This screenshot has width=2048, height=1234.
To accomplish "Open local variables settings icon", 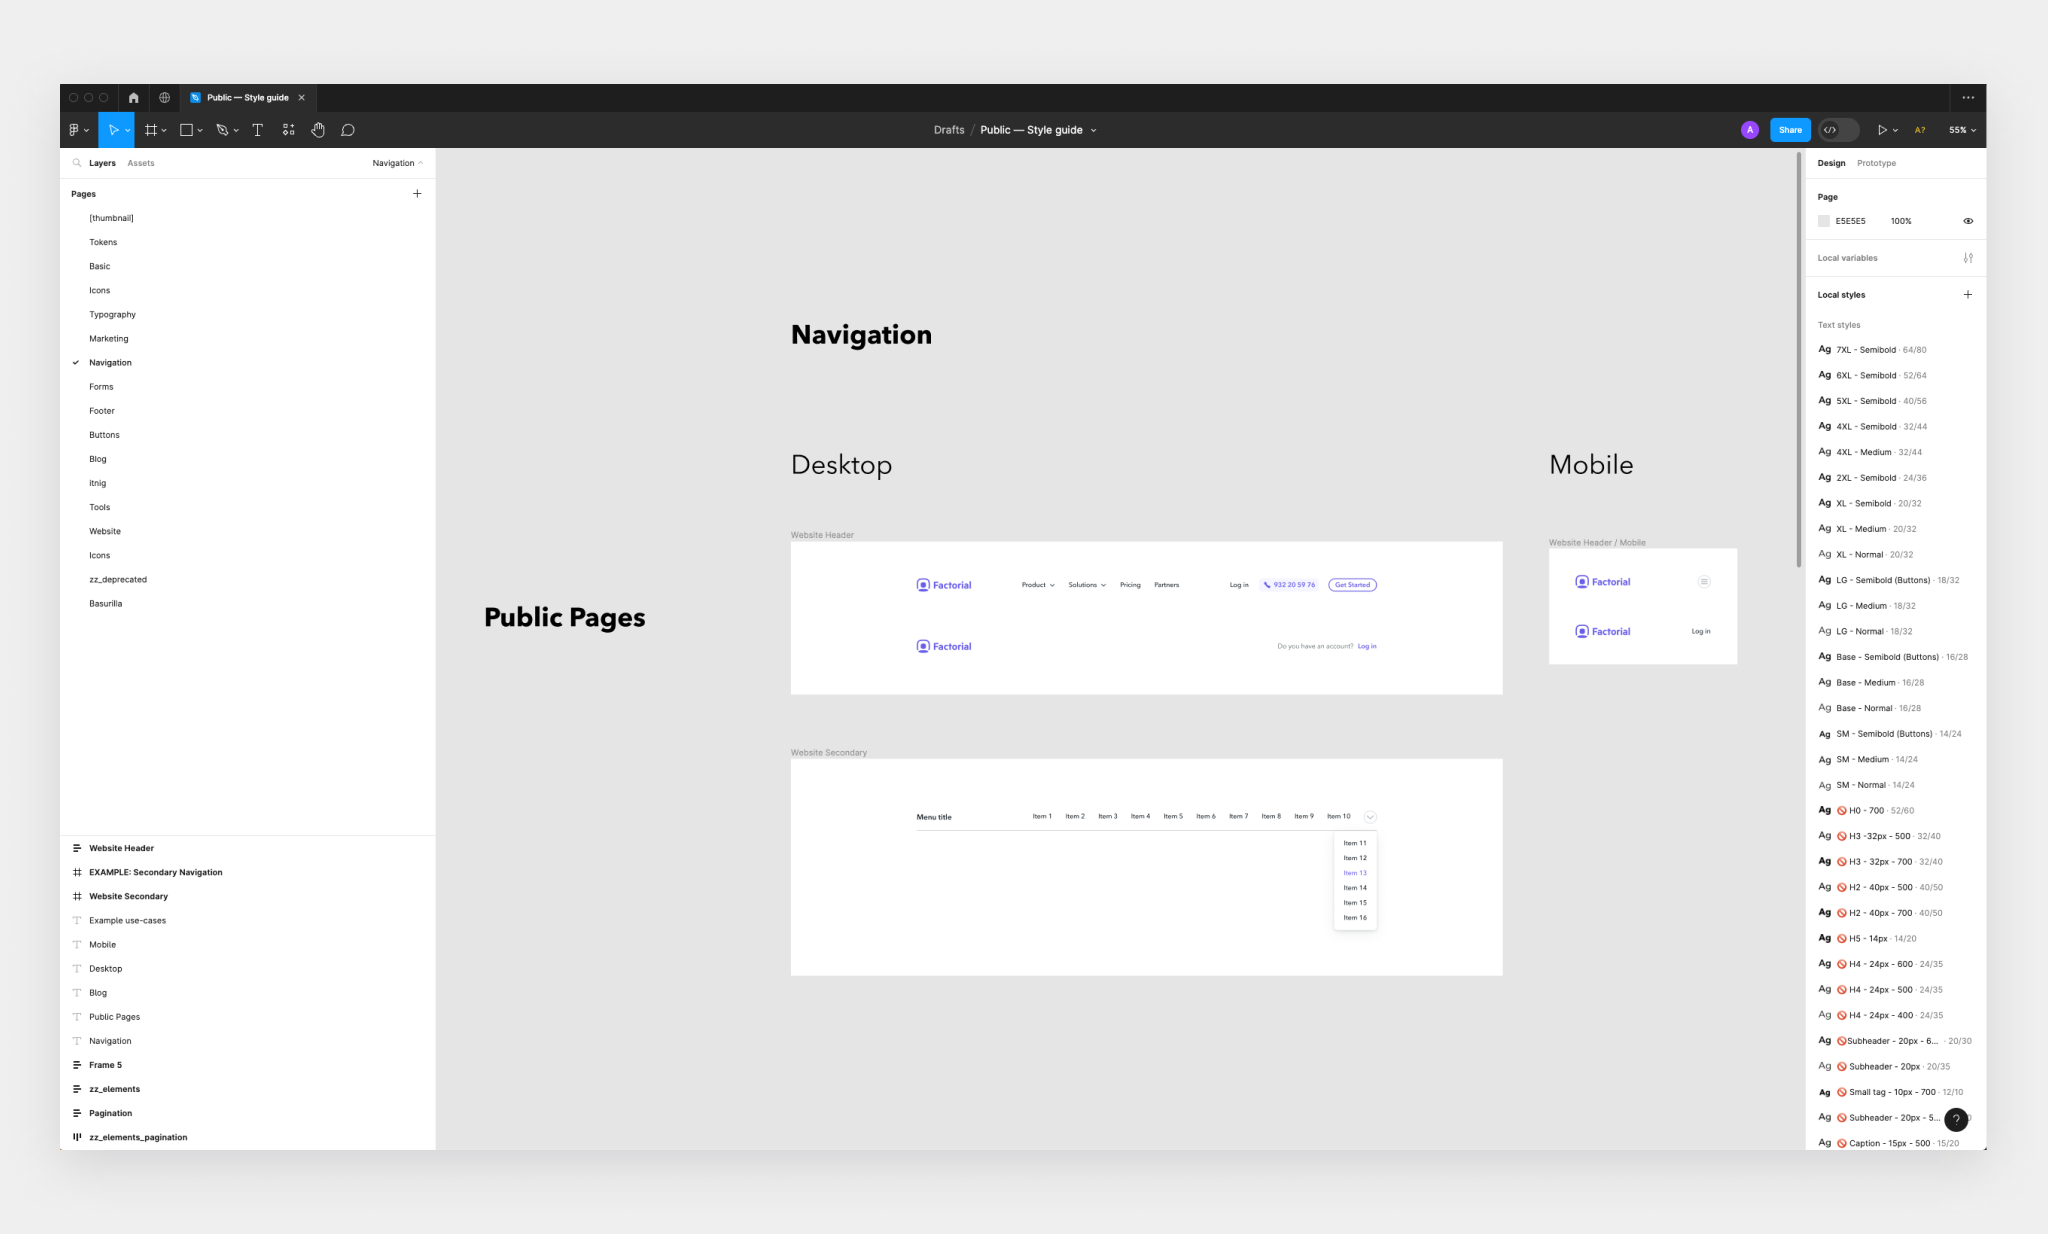I will coord(1968,258).
